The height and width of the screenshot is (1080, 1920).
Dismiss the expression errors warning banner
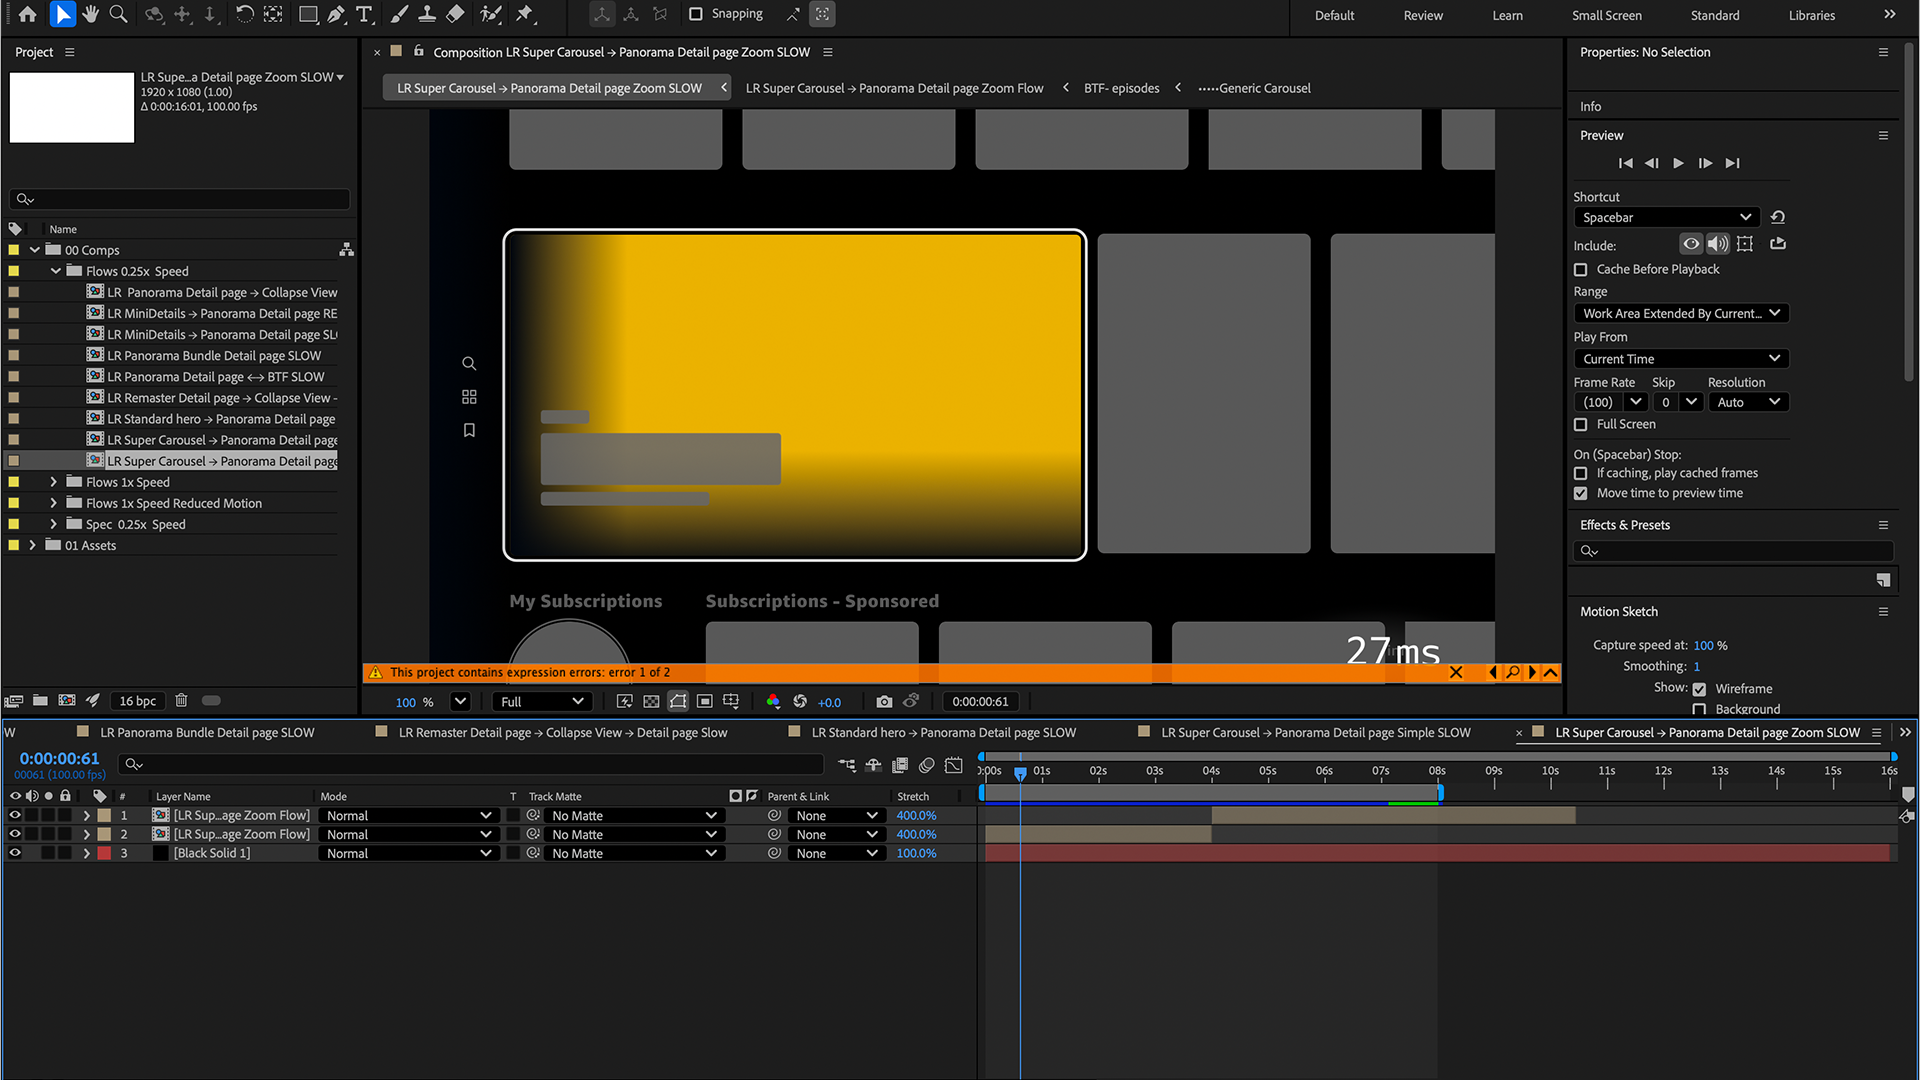(x=1456, y=673)
